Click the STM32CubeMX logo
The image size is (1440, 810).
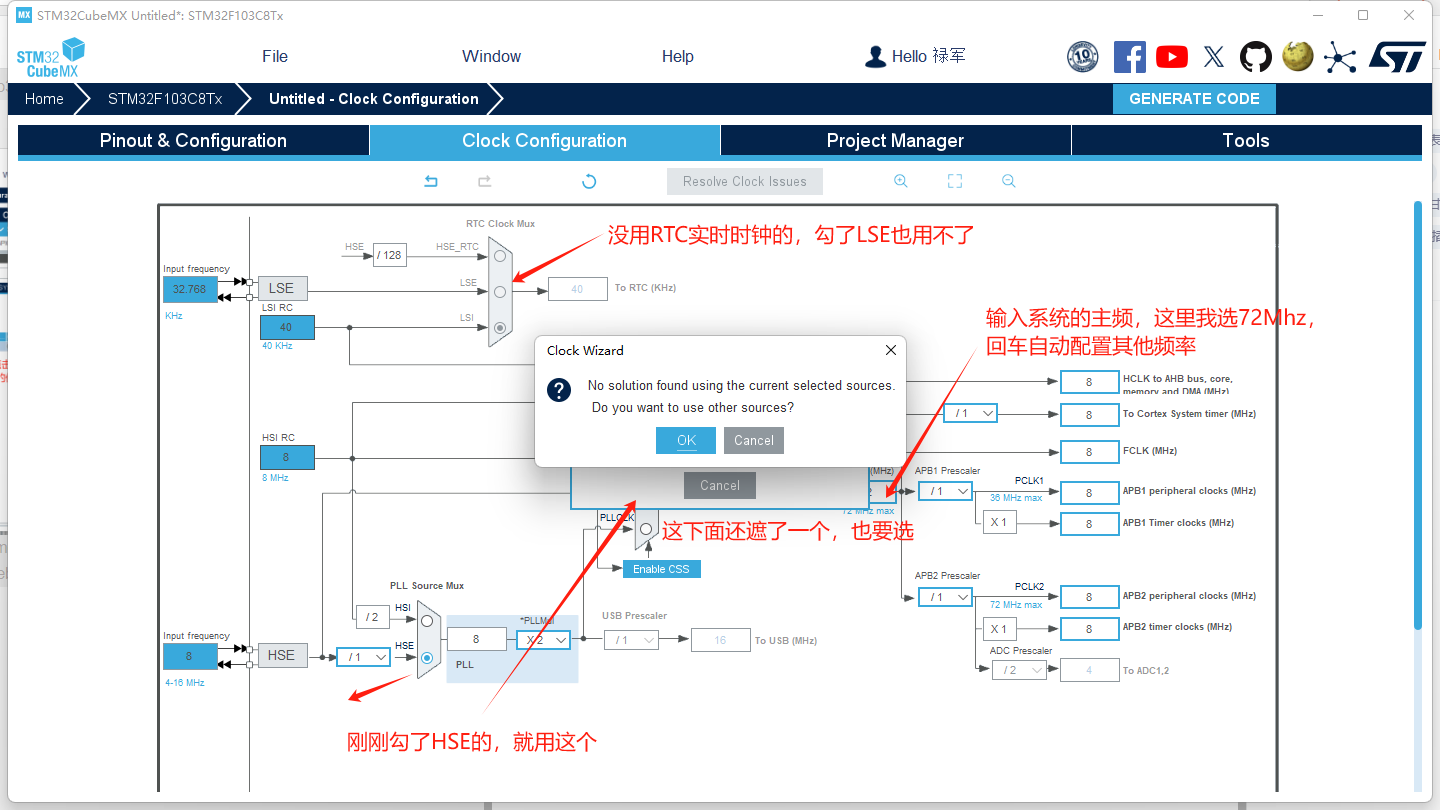[50, 57]
